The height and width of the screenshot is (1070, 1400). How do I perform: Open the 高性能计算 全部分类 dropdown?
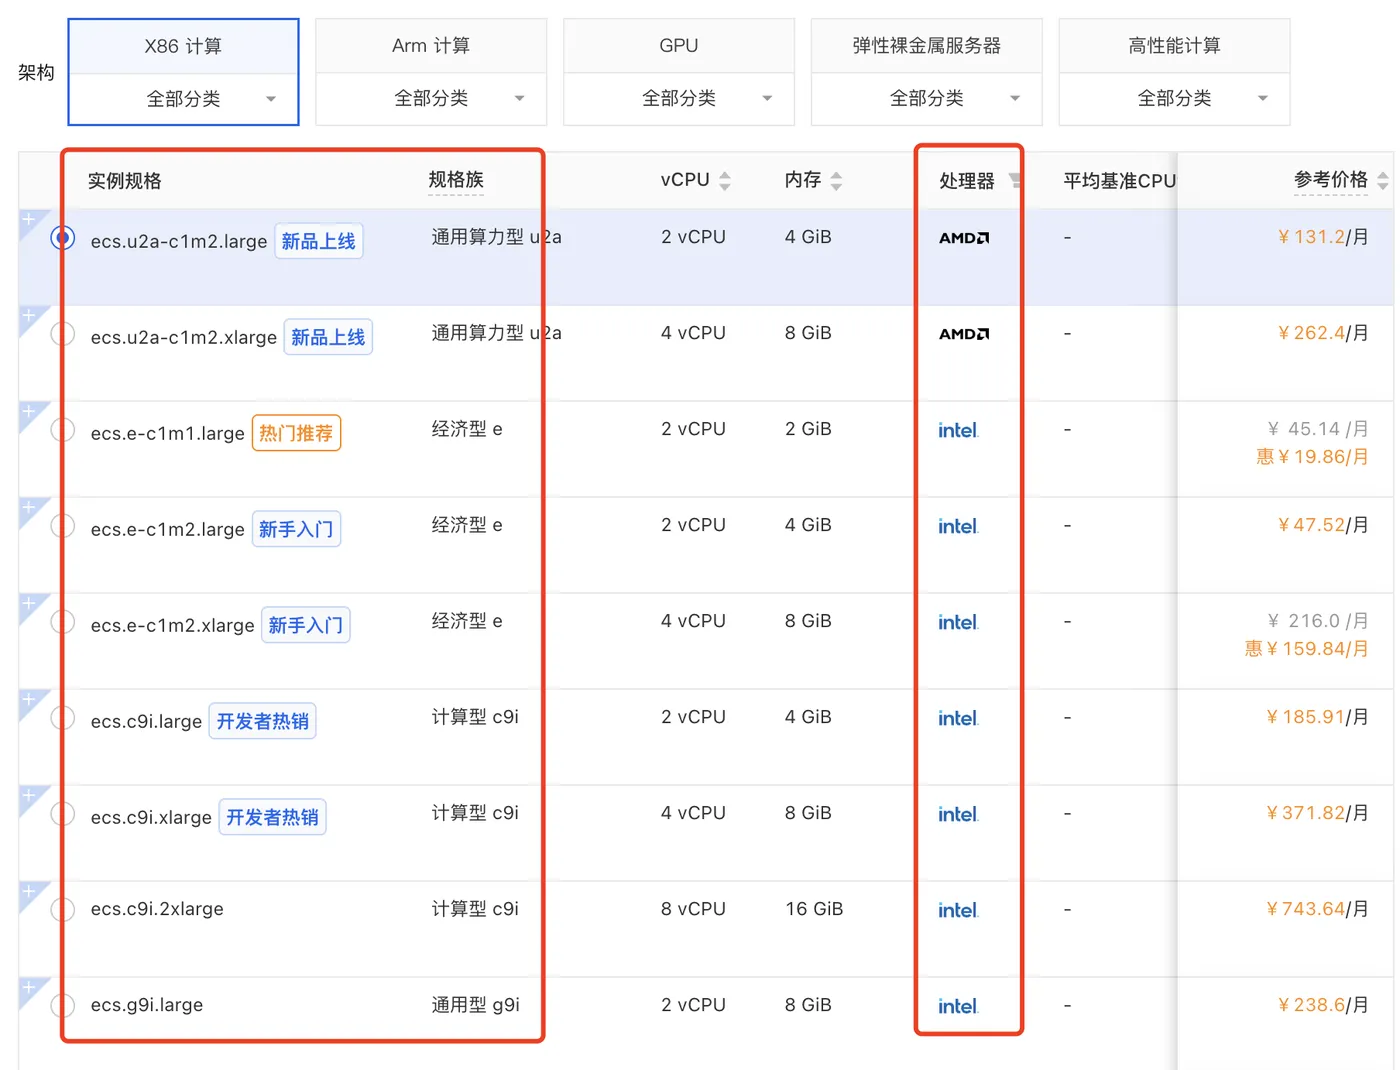[x=1175, y=99]
